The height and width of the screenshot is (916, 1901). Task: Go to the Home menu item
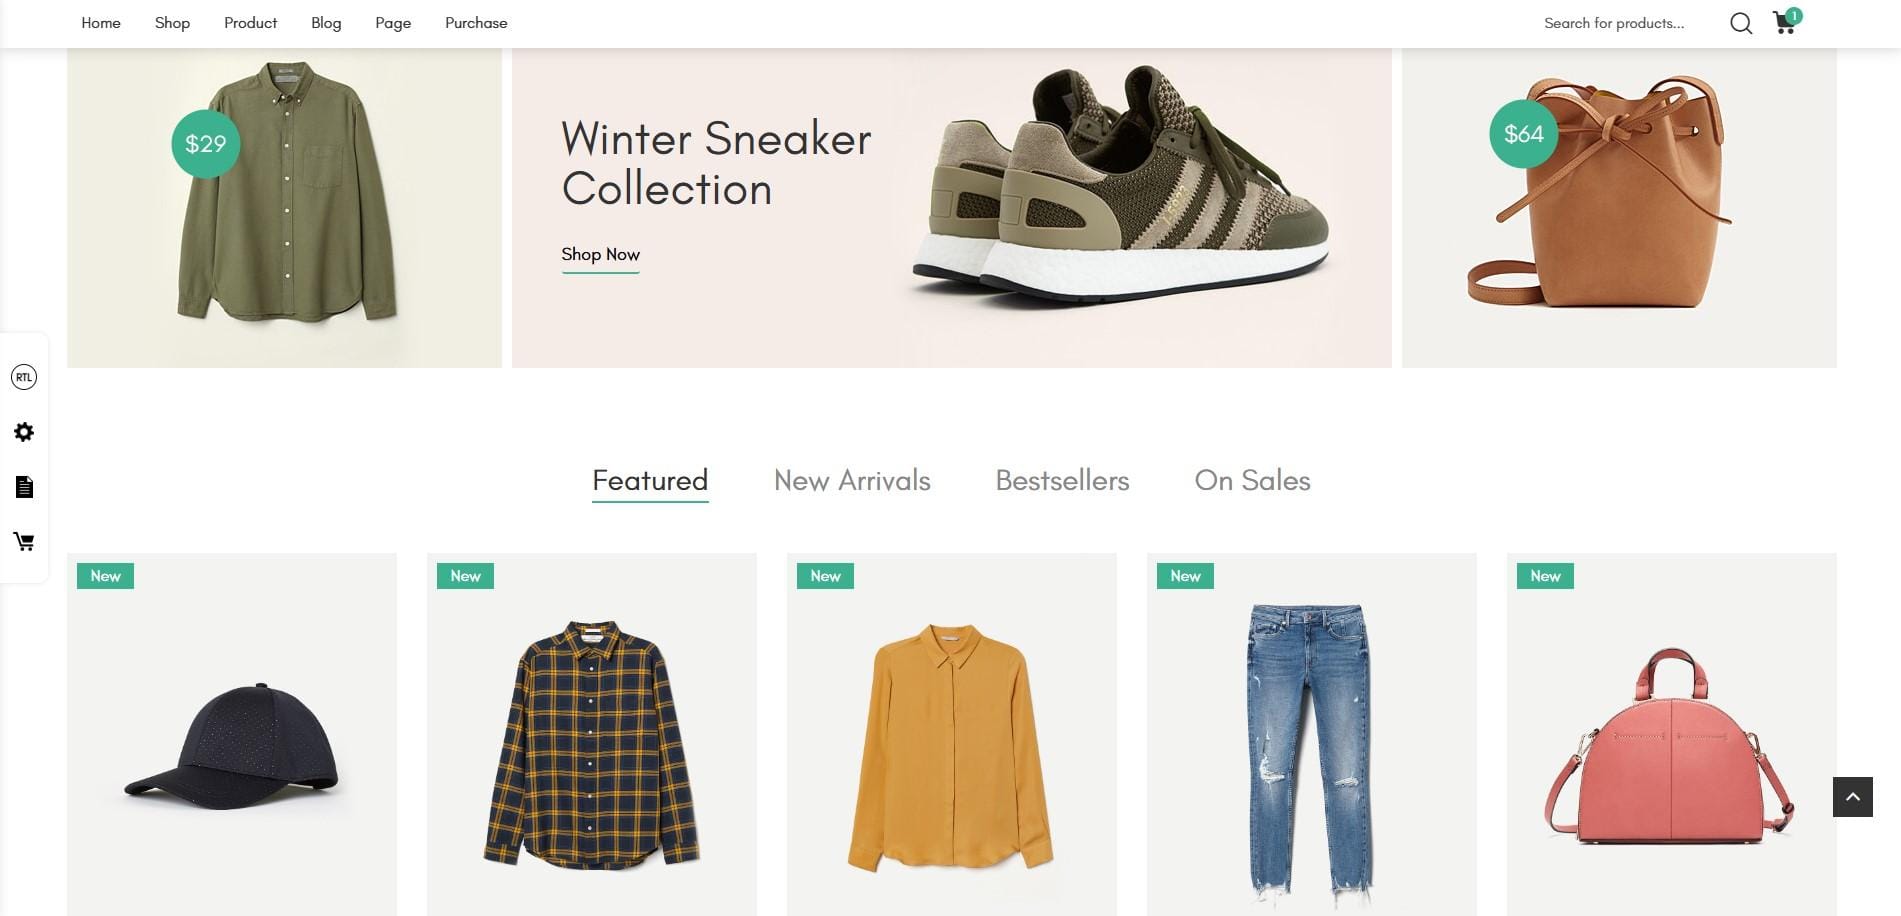click(x=101, y=23)
